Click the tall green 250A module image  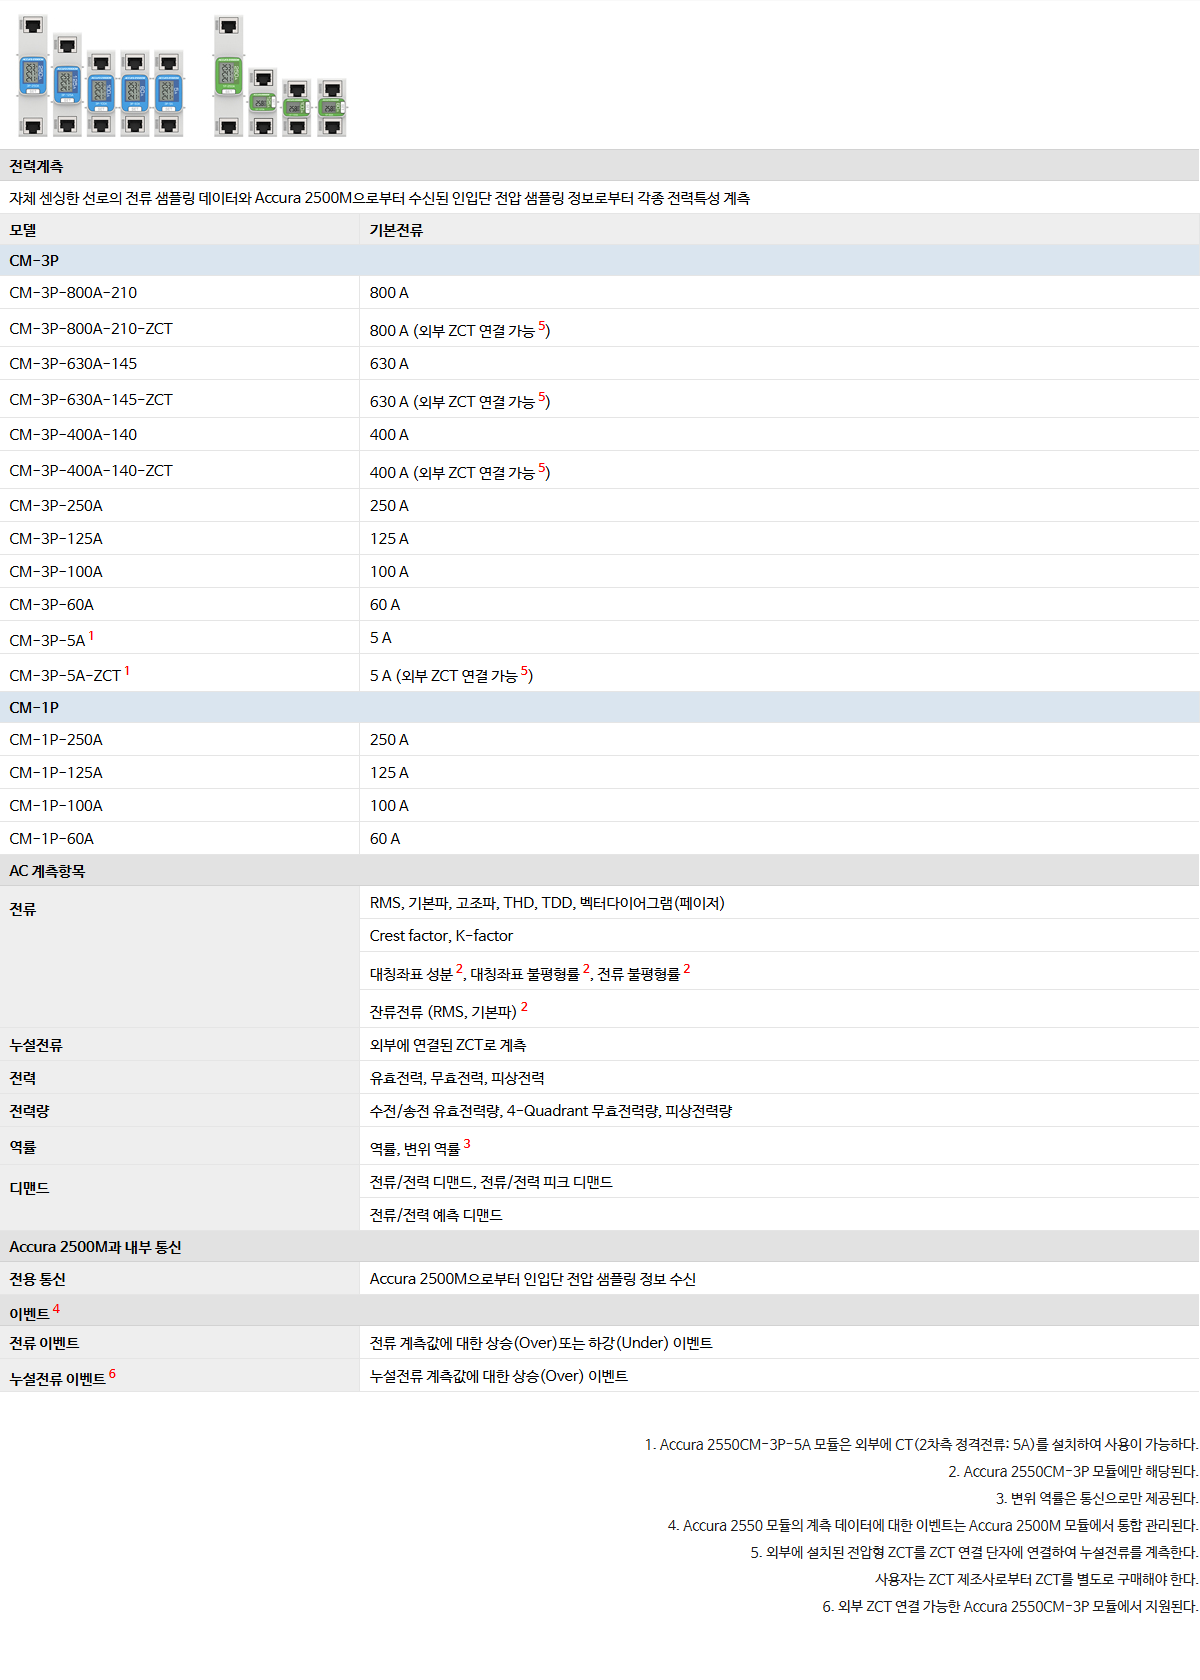[x=229, y=75]
